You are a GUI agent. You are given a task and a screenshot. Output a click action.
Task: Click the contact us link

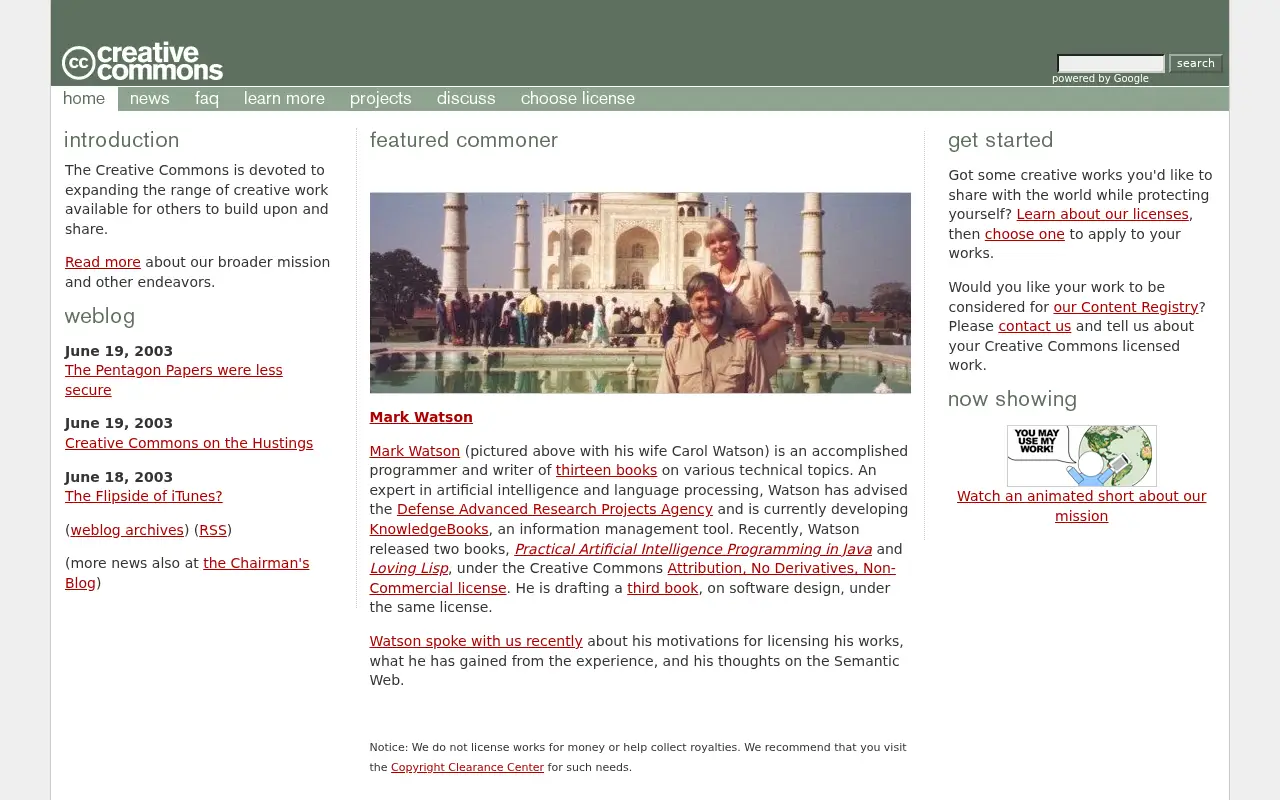tap(1034, 326)
